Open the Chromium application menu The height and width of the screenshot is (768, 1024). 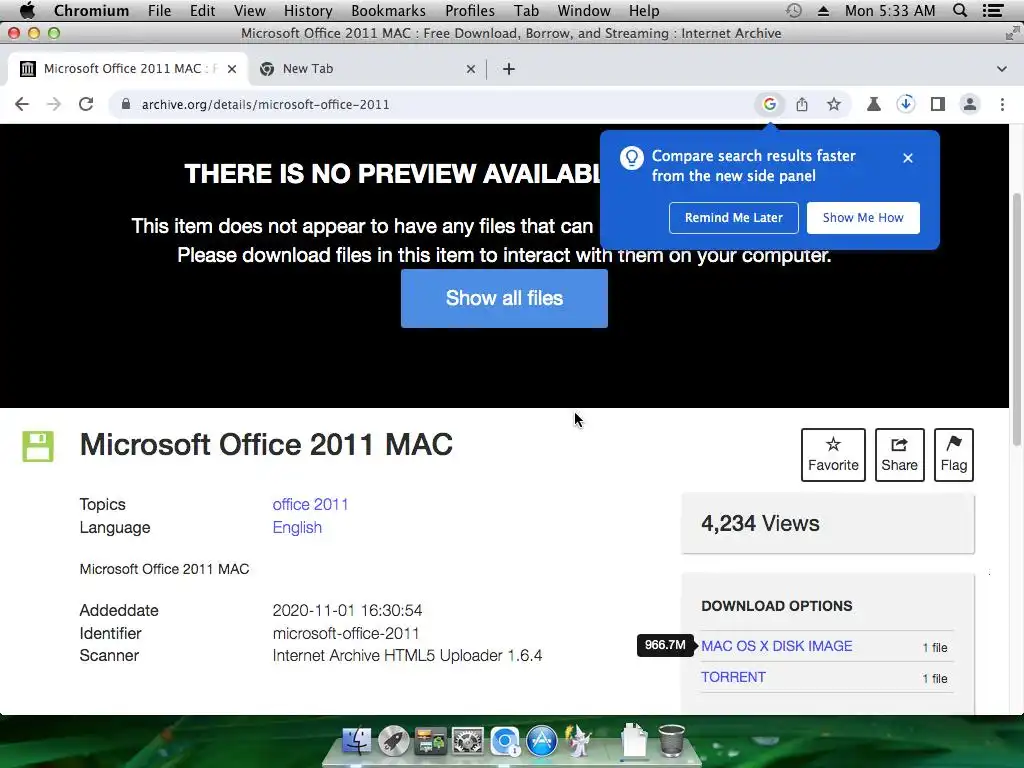[91, 10]
